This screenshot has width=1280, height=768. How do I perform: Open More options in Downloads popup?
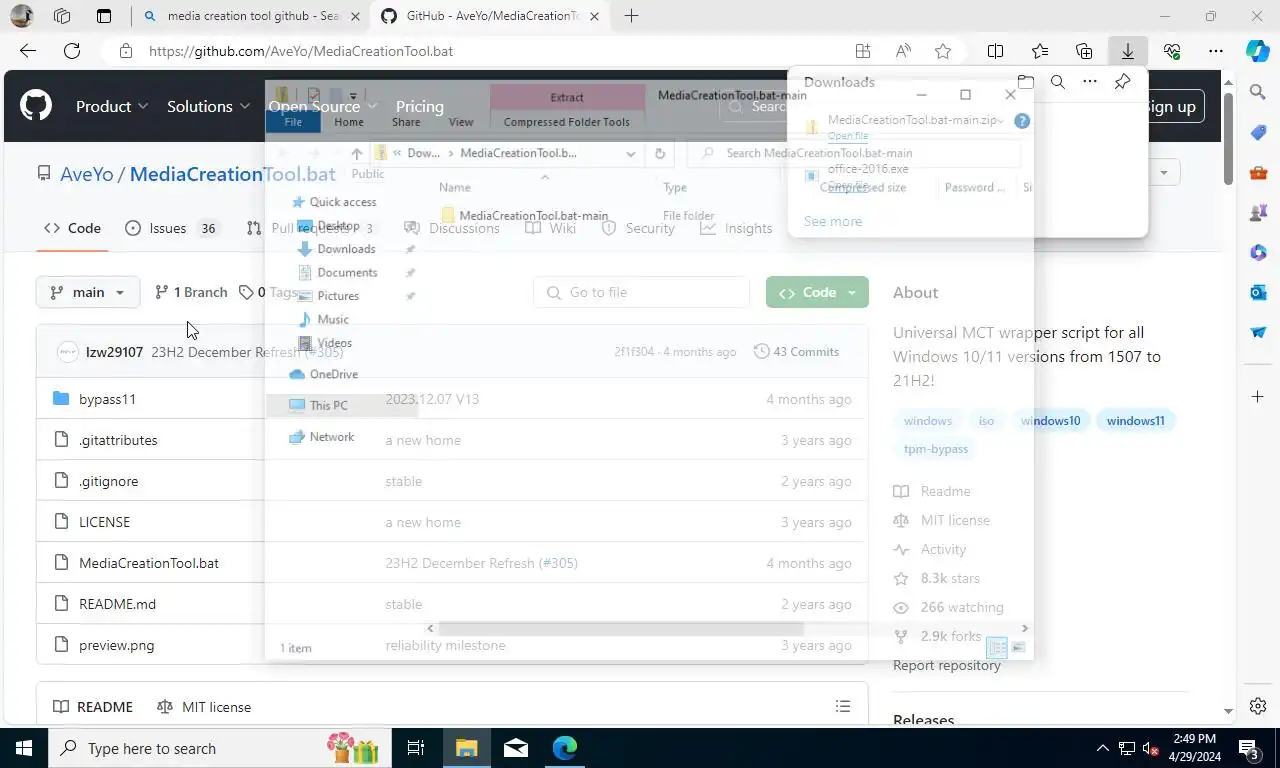[1090, 82]
